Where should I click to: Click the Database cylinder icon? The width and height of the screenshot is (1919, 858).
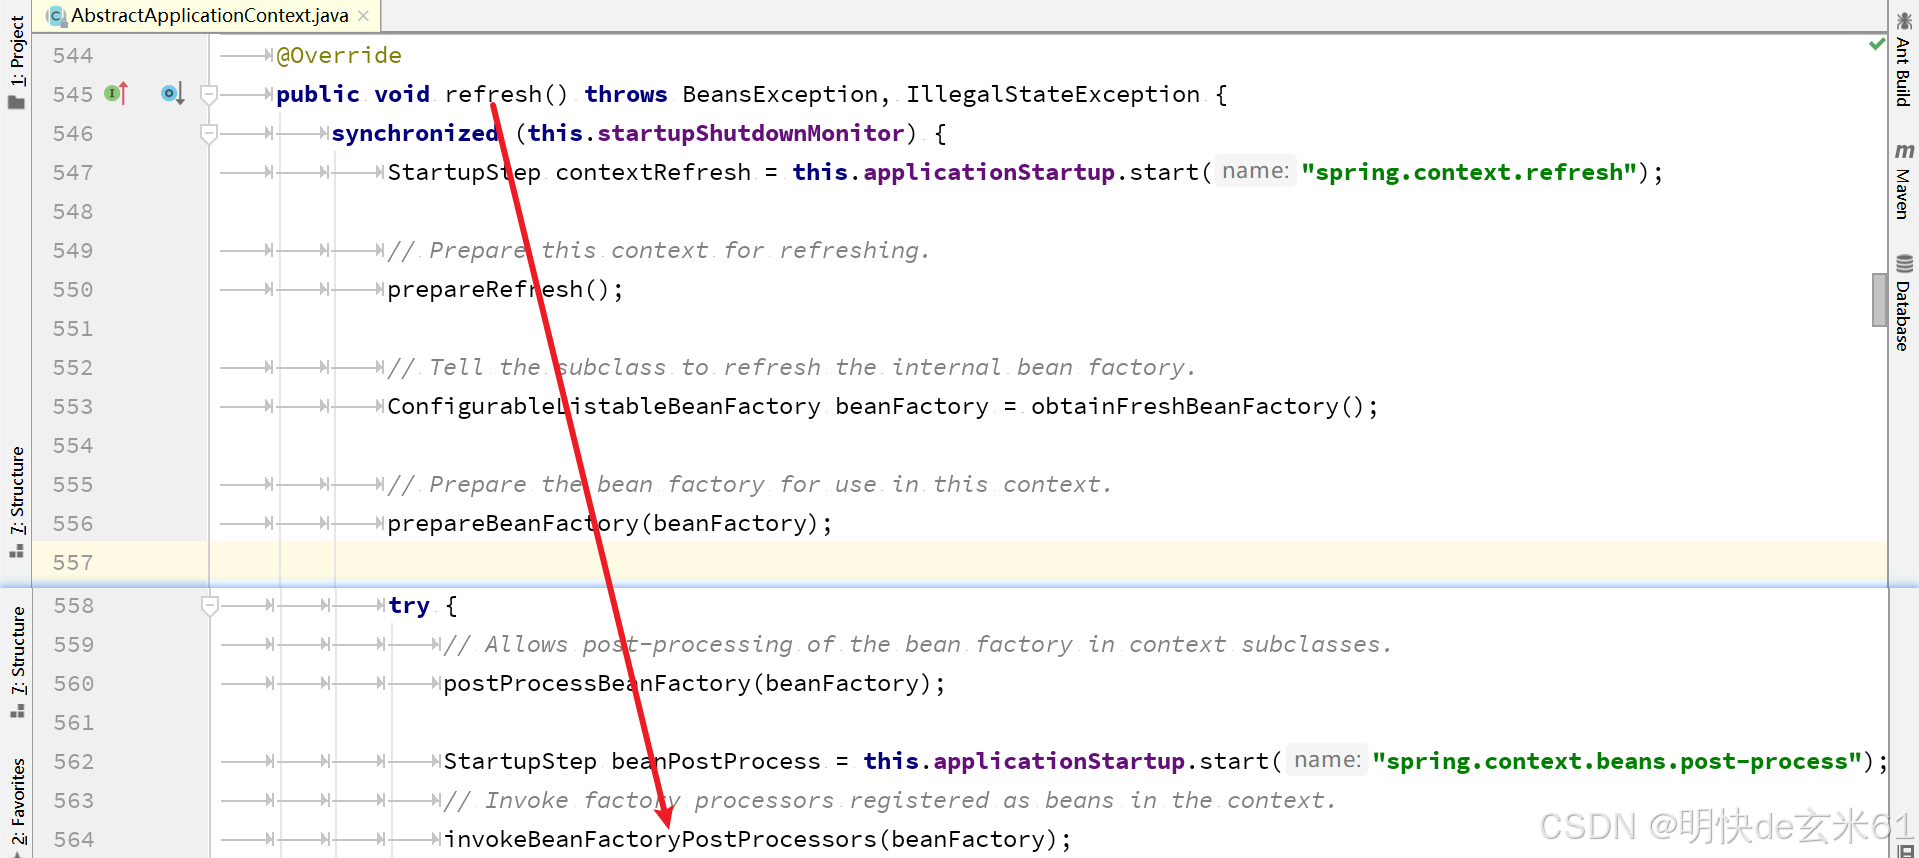(x=1904, y=263)
